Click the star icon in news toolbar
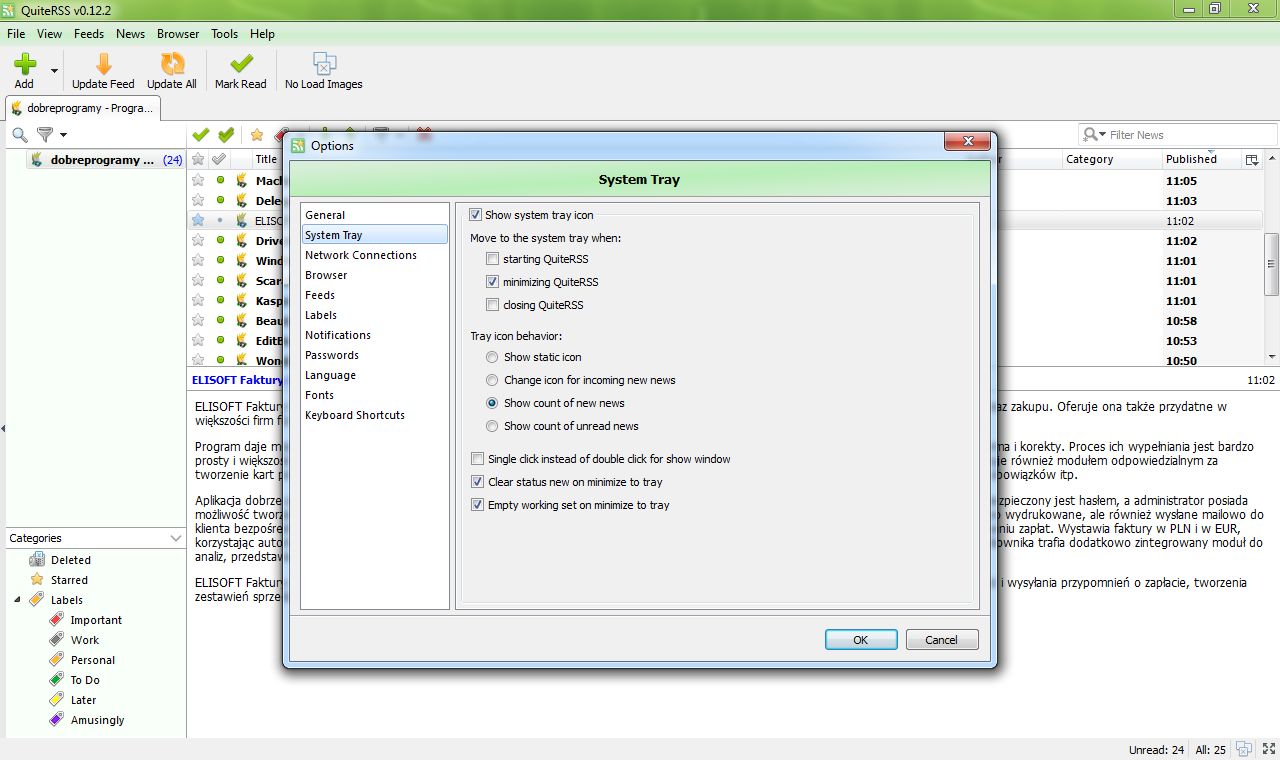This screenshot has height=760, width=1280. (x=257, y=135)
